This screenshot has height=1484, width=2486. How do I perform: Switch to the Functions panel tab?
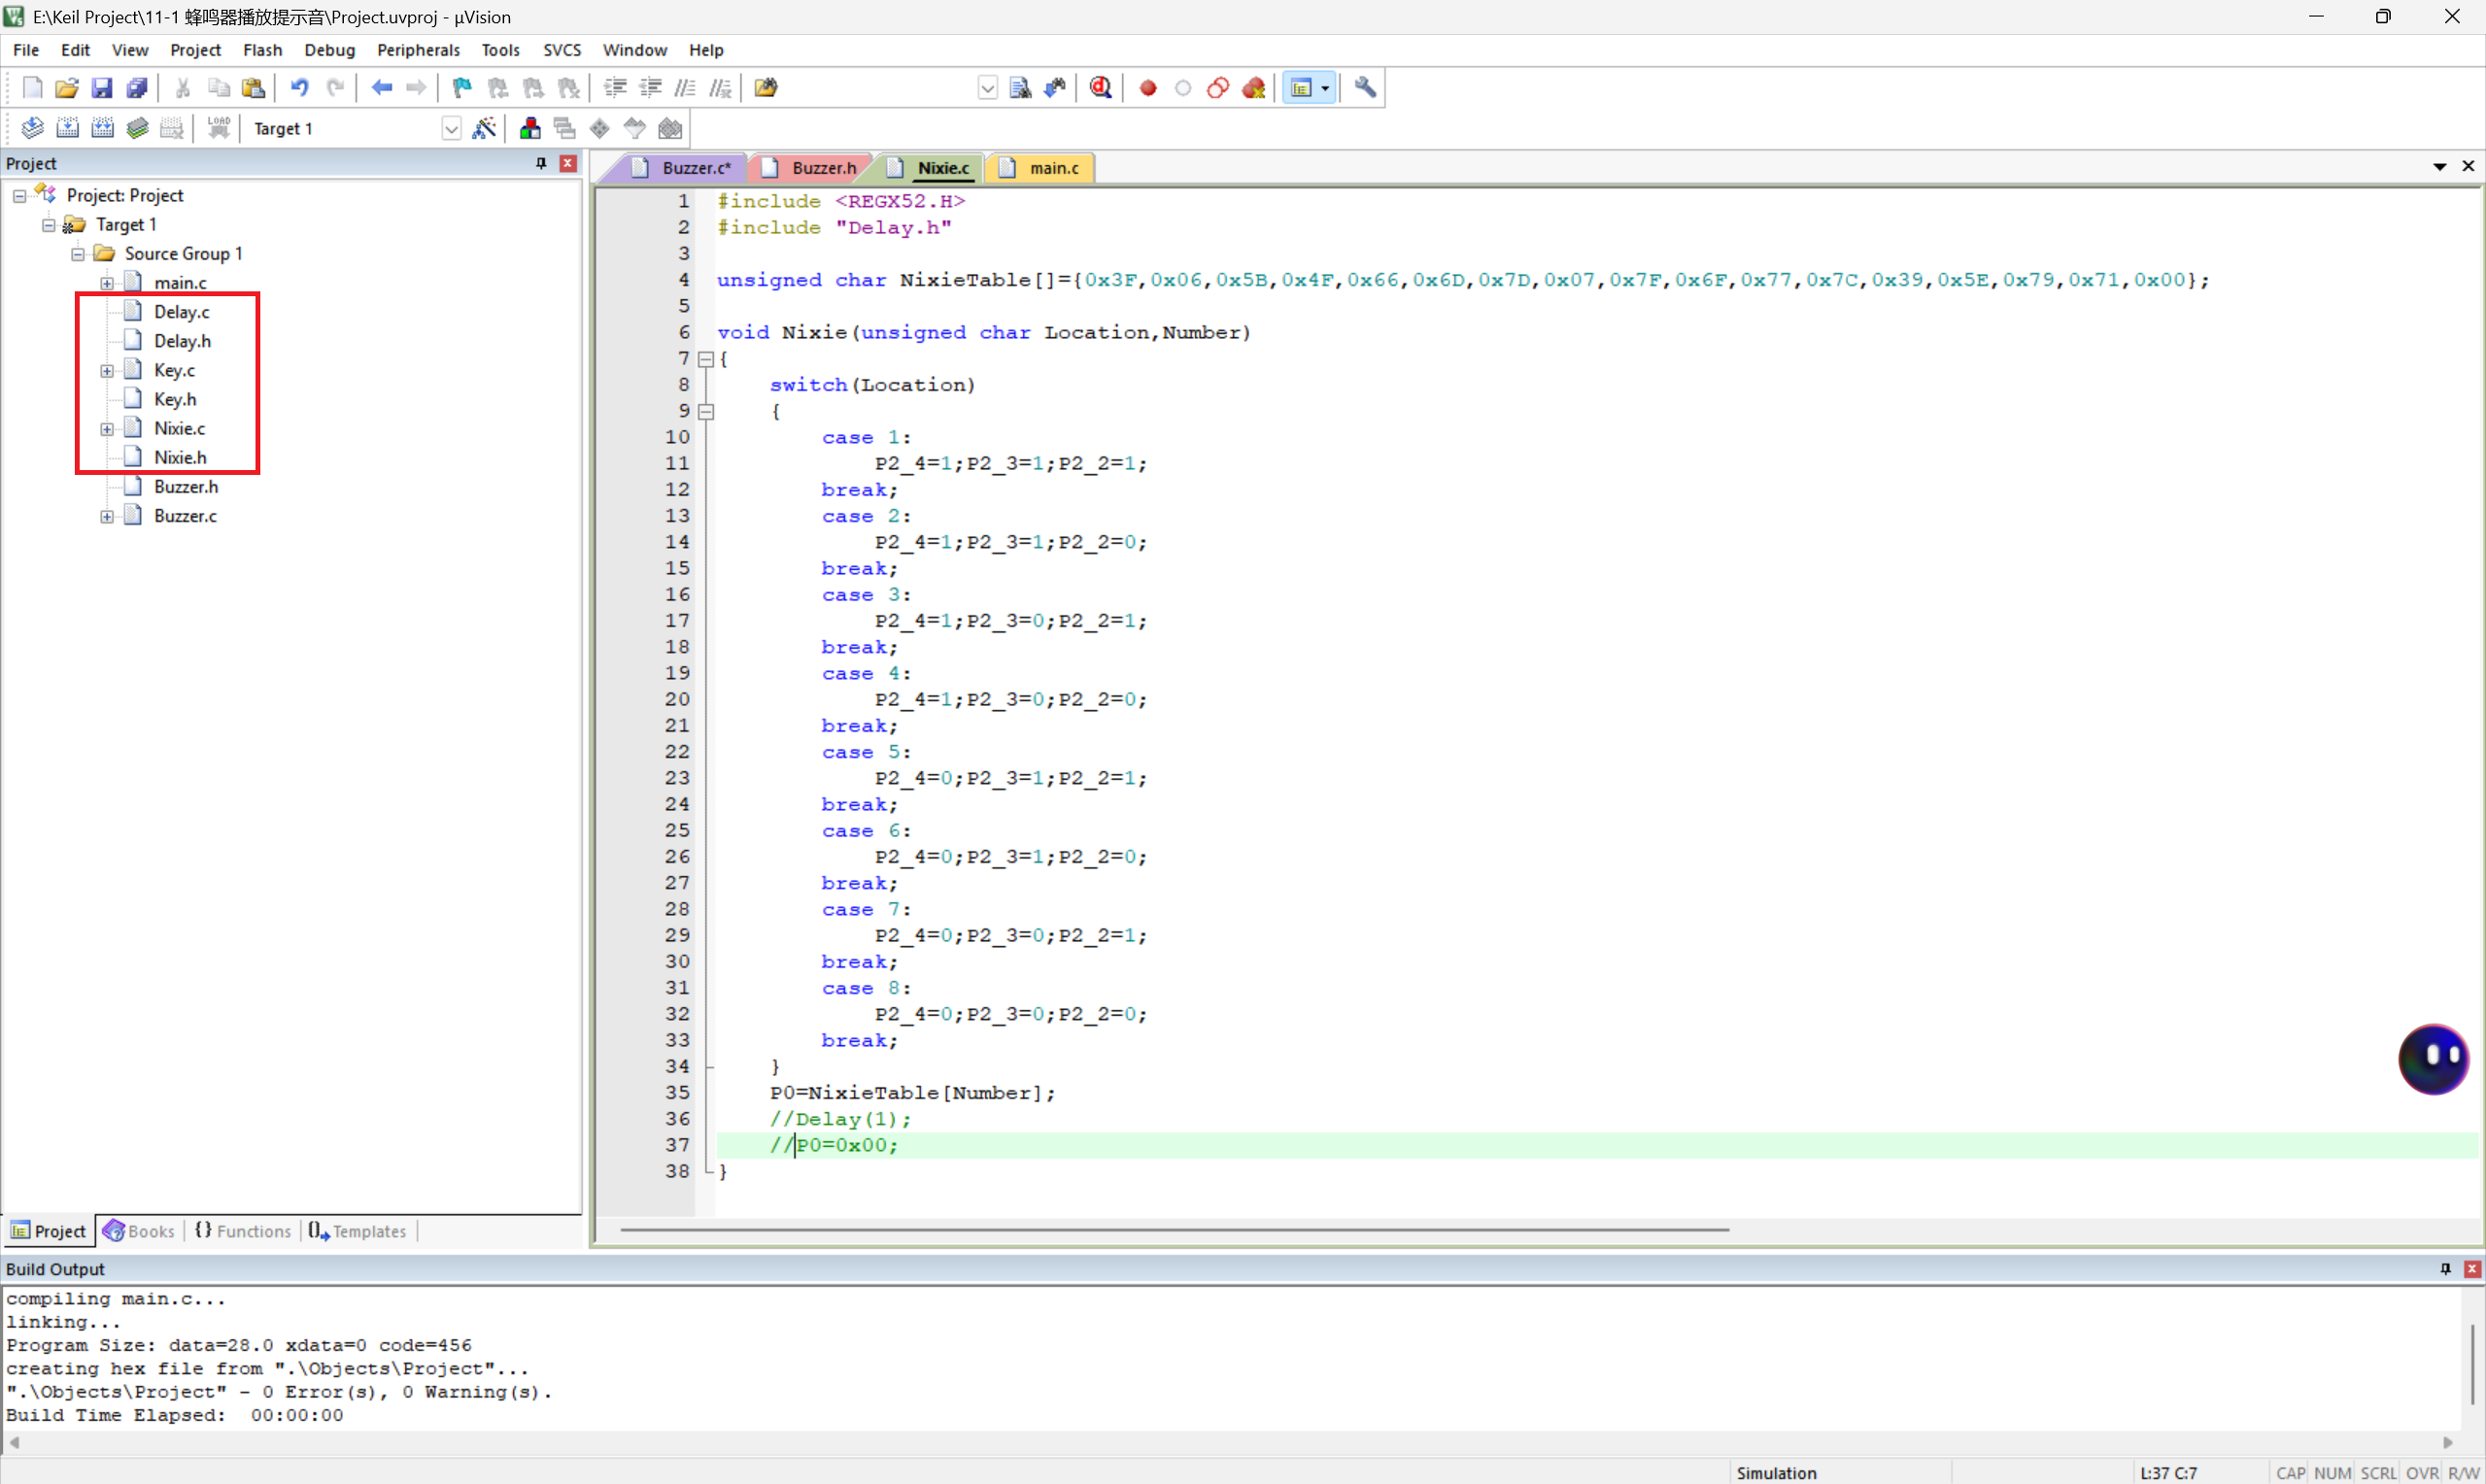243,1231
